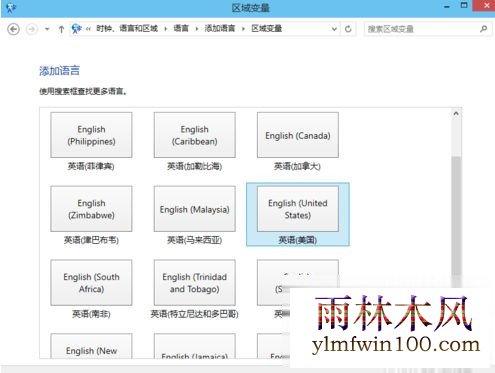Select the English (Philippines) tile

point(91,135)
